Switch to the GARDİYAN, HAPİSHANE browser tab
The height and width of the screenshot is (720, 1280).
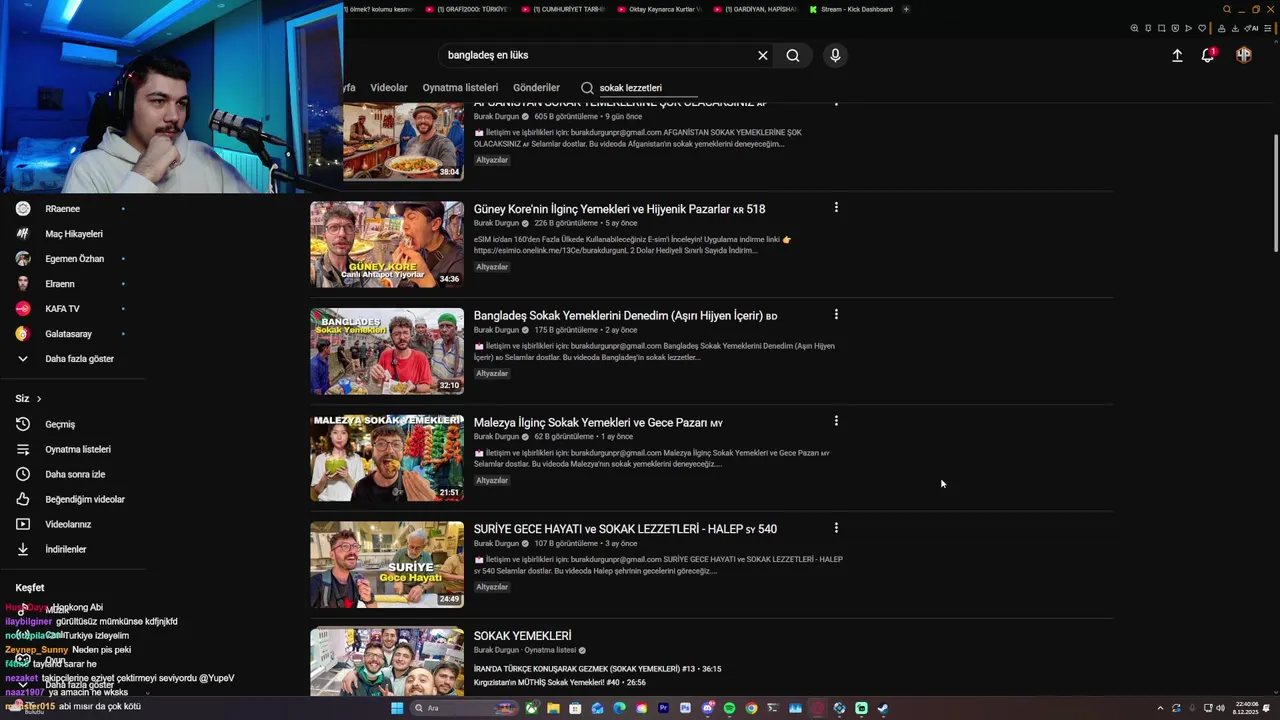point(754,9)
